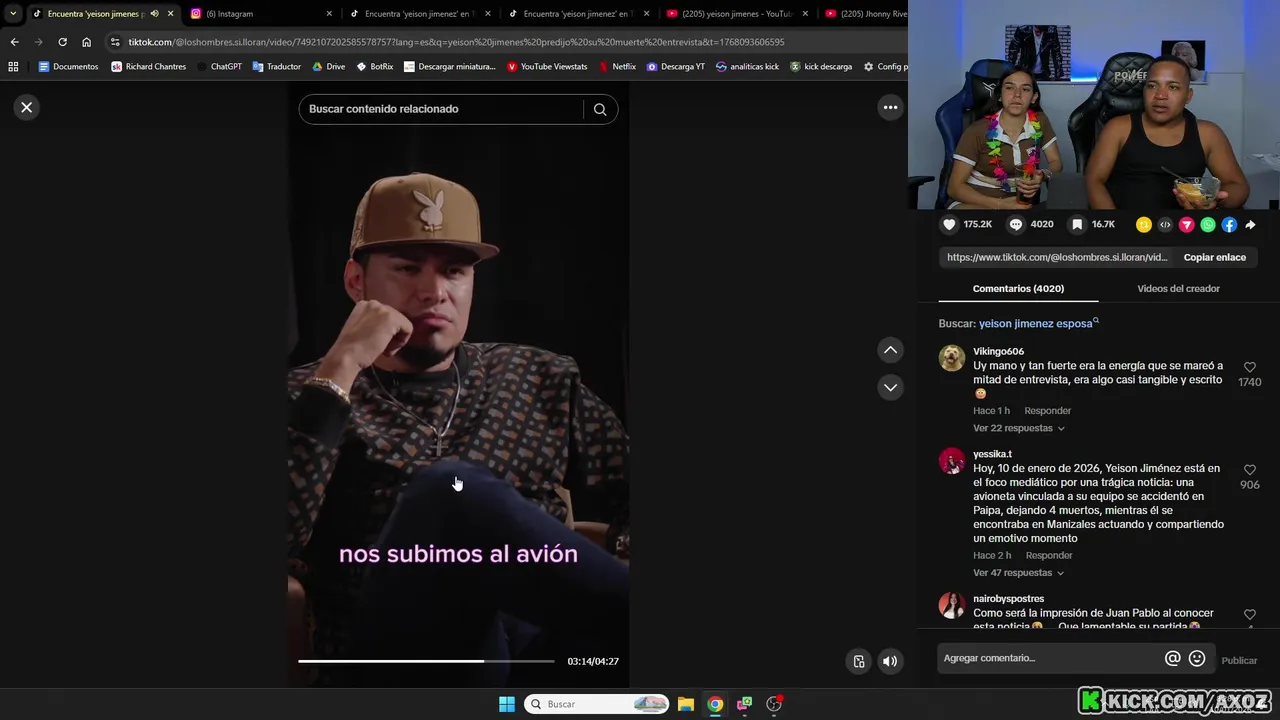Viewport: 1280px width, 720px height.
Task: Click the site info icon in address bar
Action: pos(115,42)
